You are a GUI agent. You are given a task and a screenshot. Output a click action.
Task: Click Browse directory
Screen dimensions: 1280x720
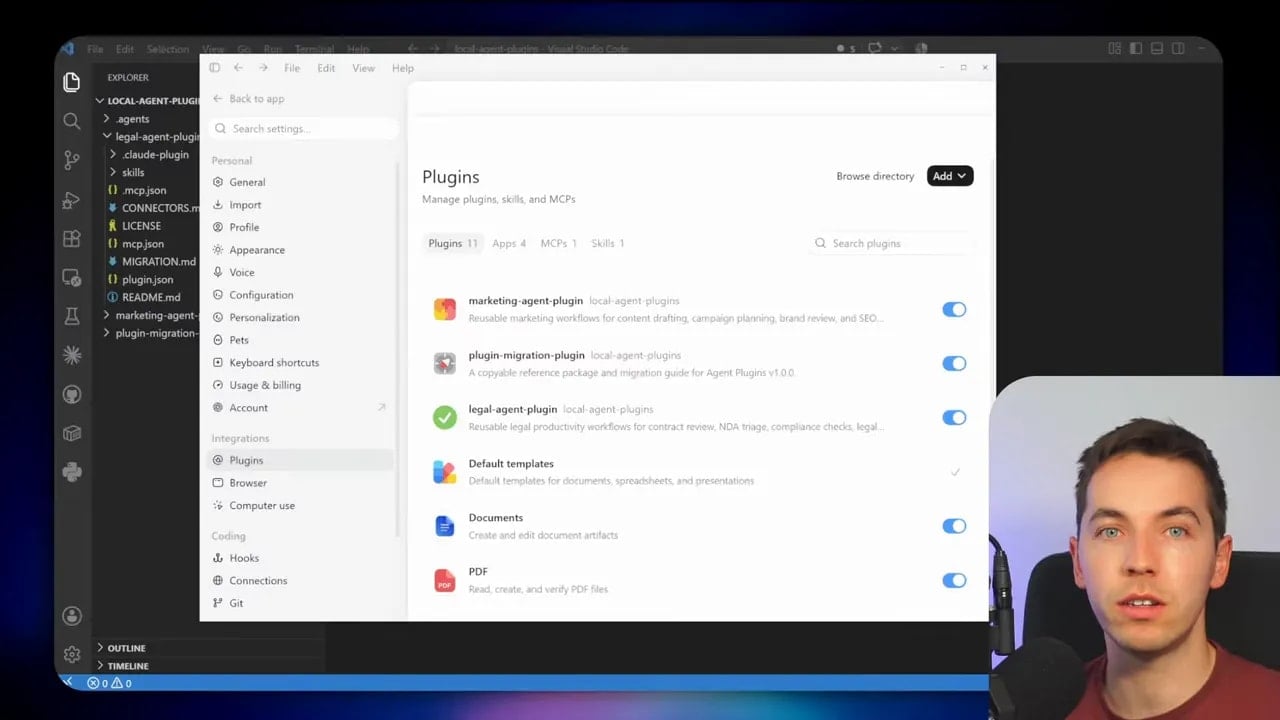(875, 176)
